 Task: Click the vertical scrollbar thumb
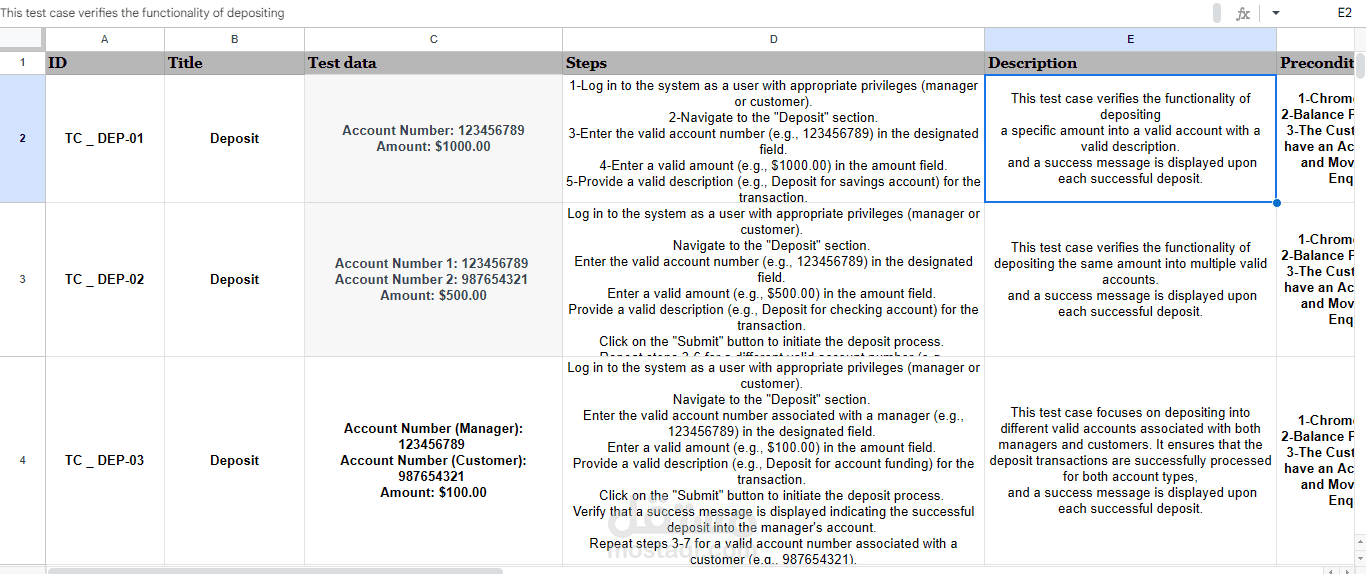1360,65
